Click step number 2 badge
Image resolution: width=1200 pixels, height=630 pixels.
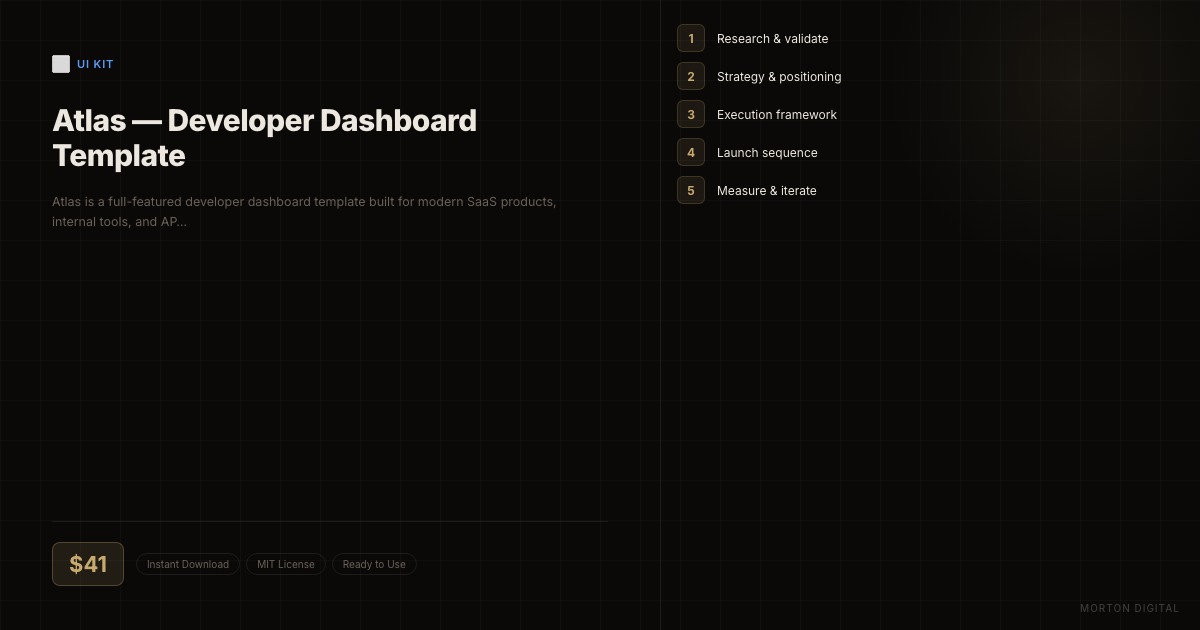(691, 76)
